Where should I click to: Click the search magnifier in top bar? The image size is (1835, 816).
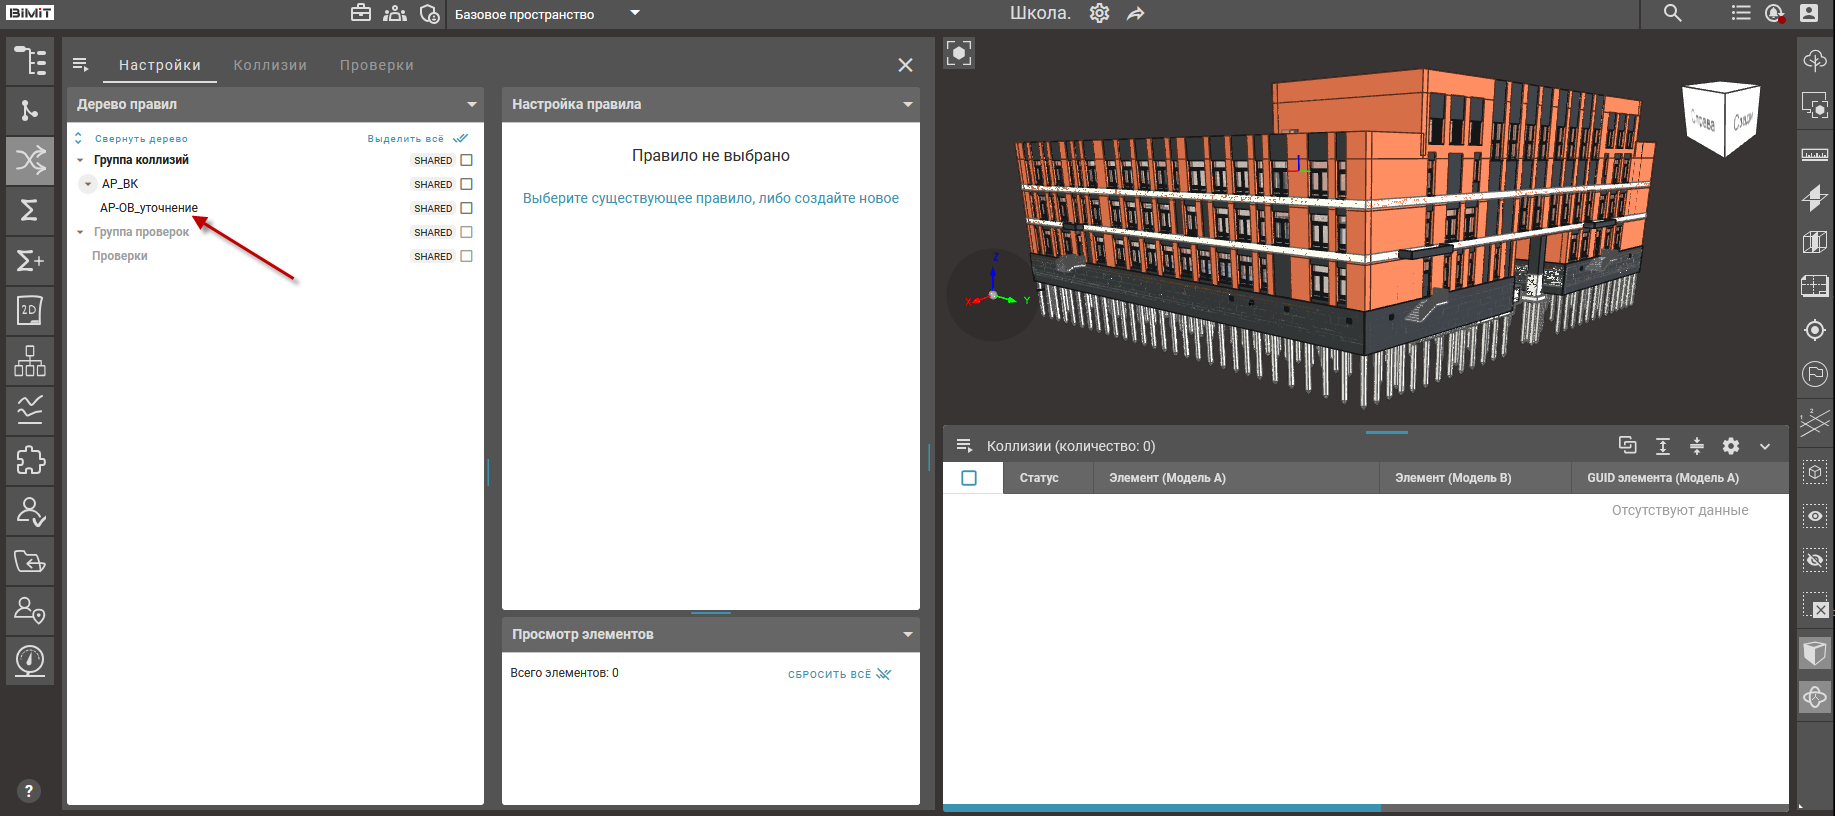point(1672,13)
